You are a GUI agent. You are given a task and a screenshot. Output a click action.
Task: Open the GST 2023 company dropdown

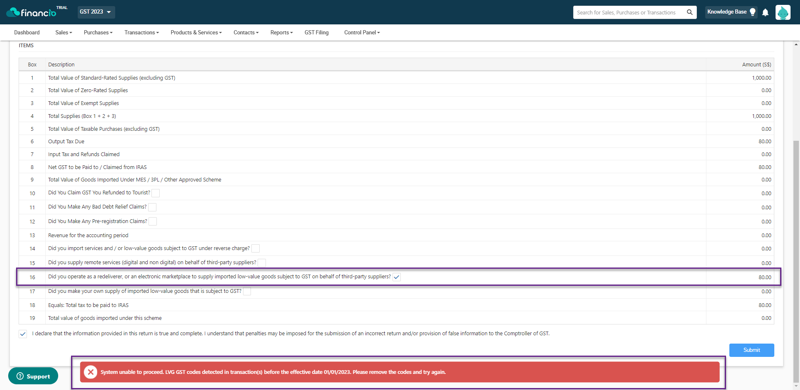96,12
